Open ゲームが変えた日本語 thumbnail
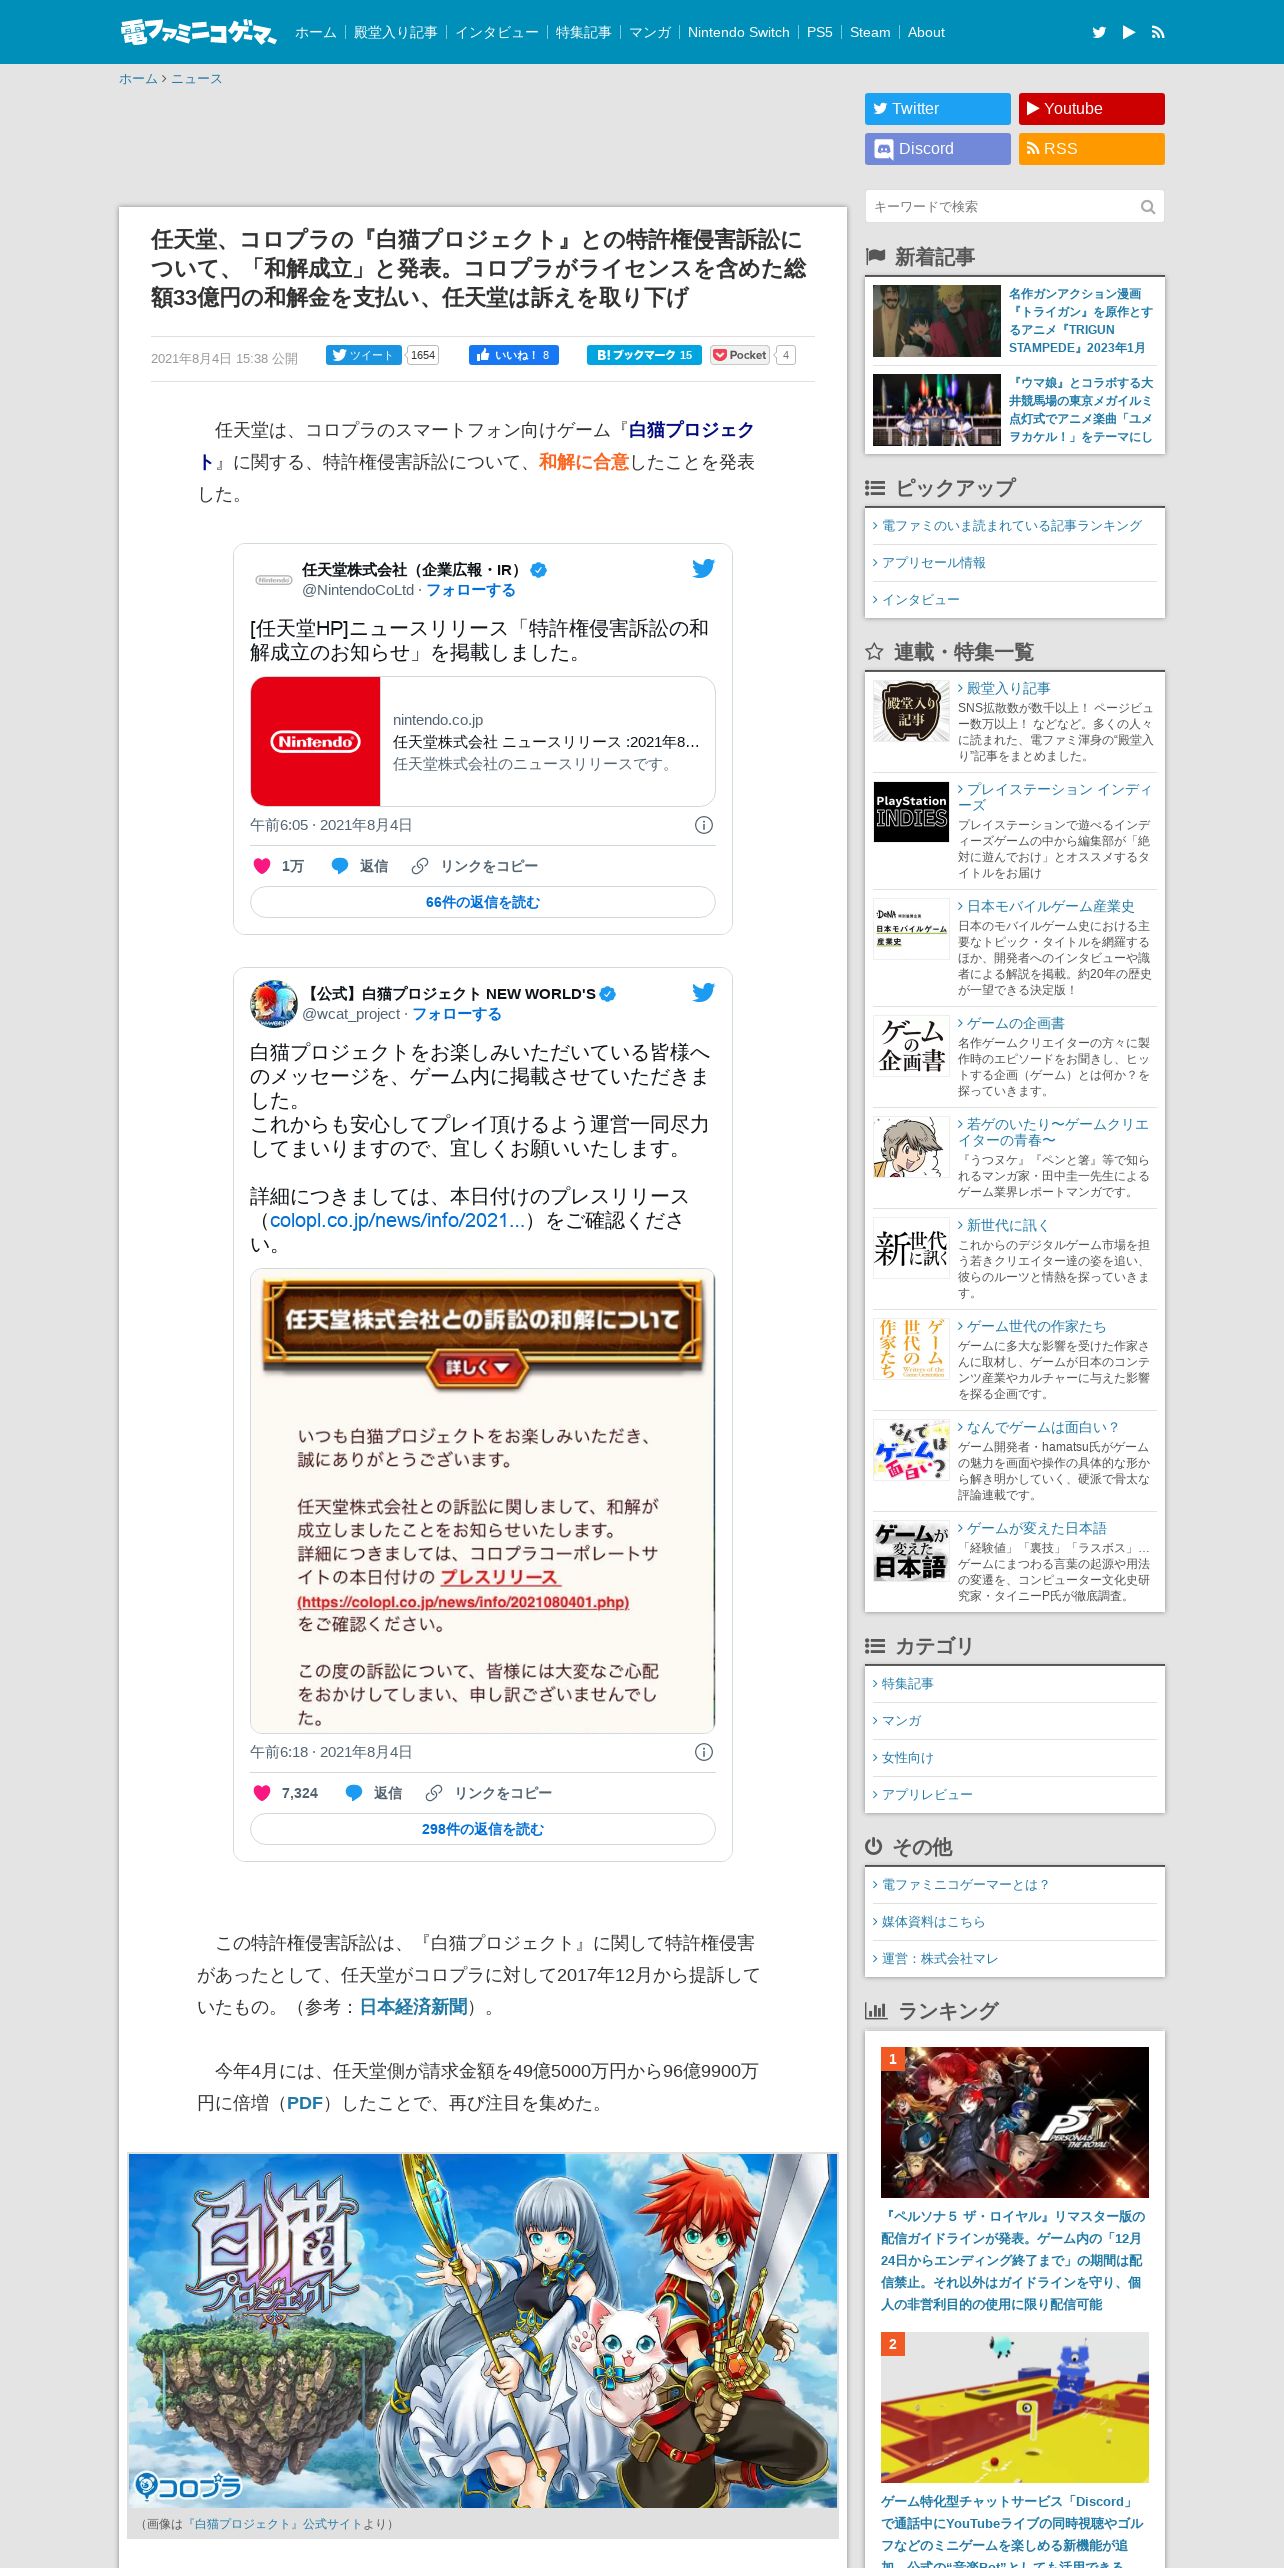Screen dimensions: 1284x2568 tap(911, 1551)
